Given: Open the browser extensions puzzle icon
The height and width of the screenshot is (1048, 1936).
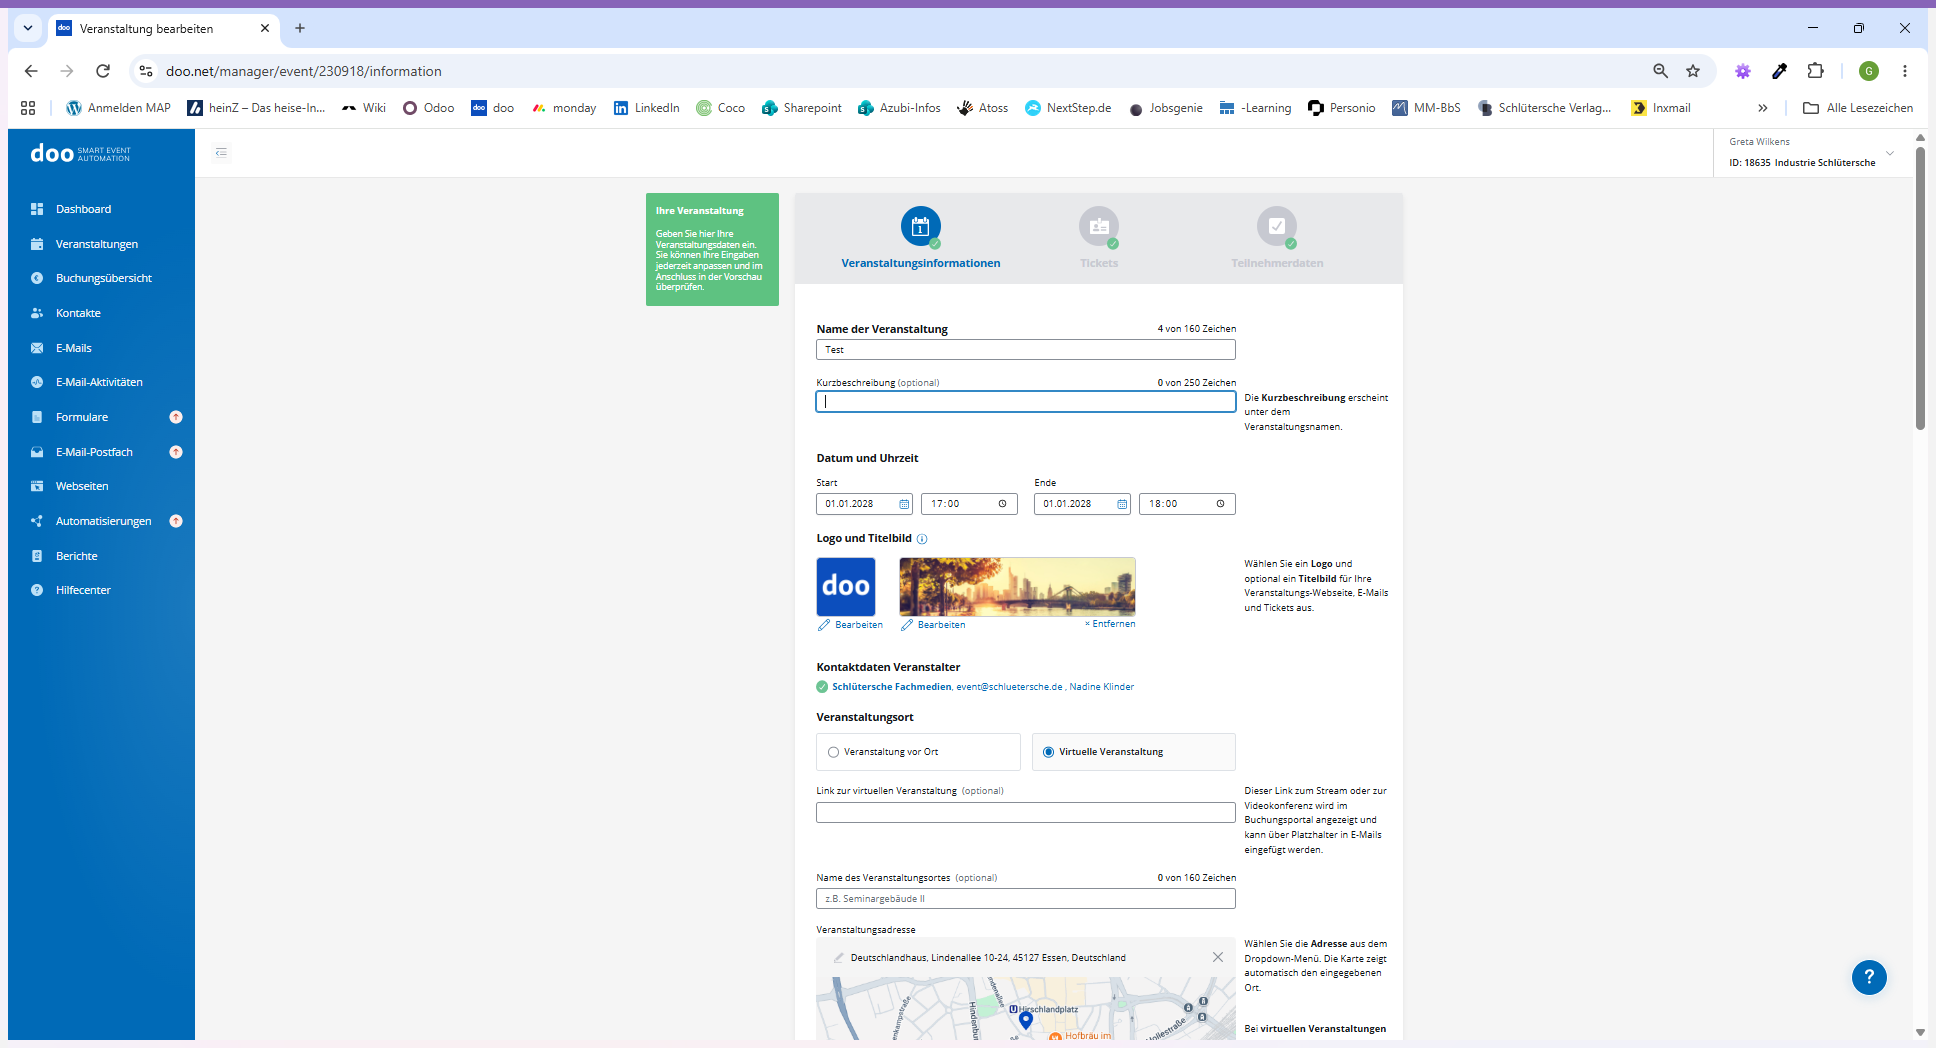Looking at the screenshot, I should 1816,71.
